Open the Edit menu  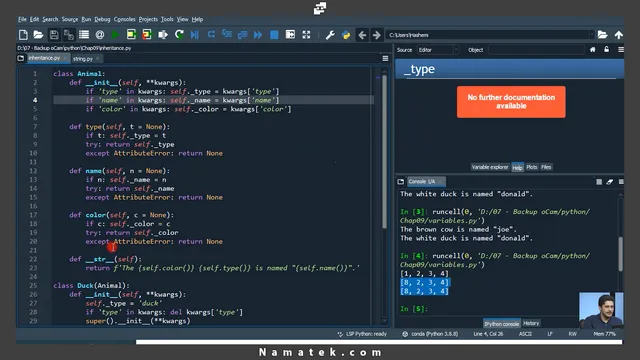34,19
